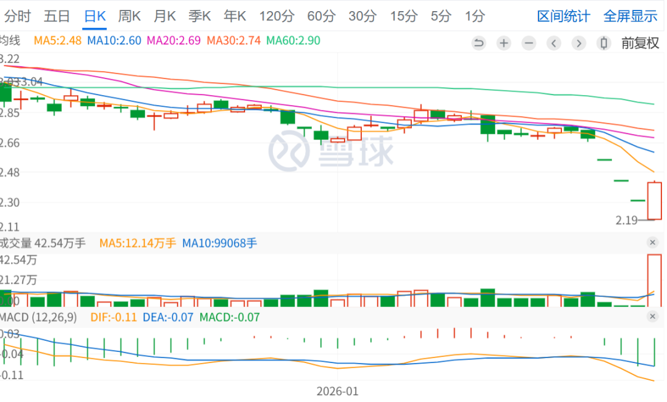
Task: Click the candlestick style icon
Action: coord(603,43)
